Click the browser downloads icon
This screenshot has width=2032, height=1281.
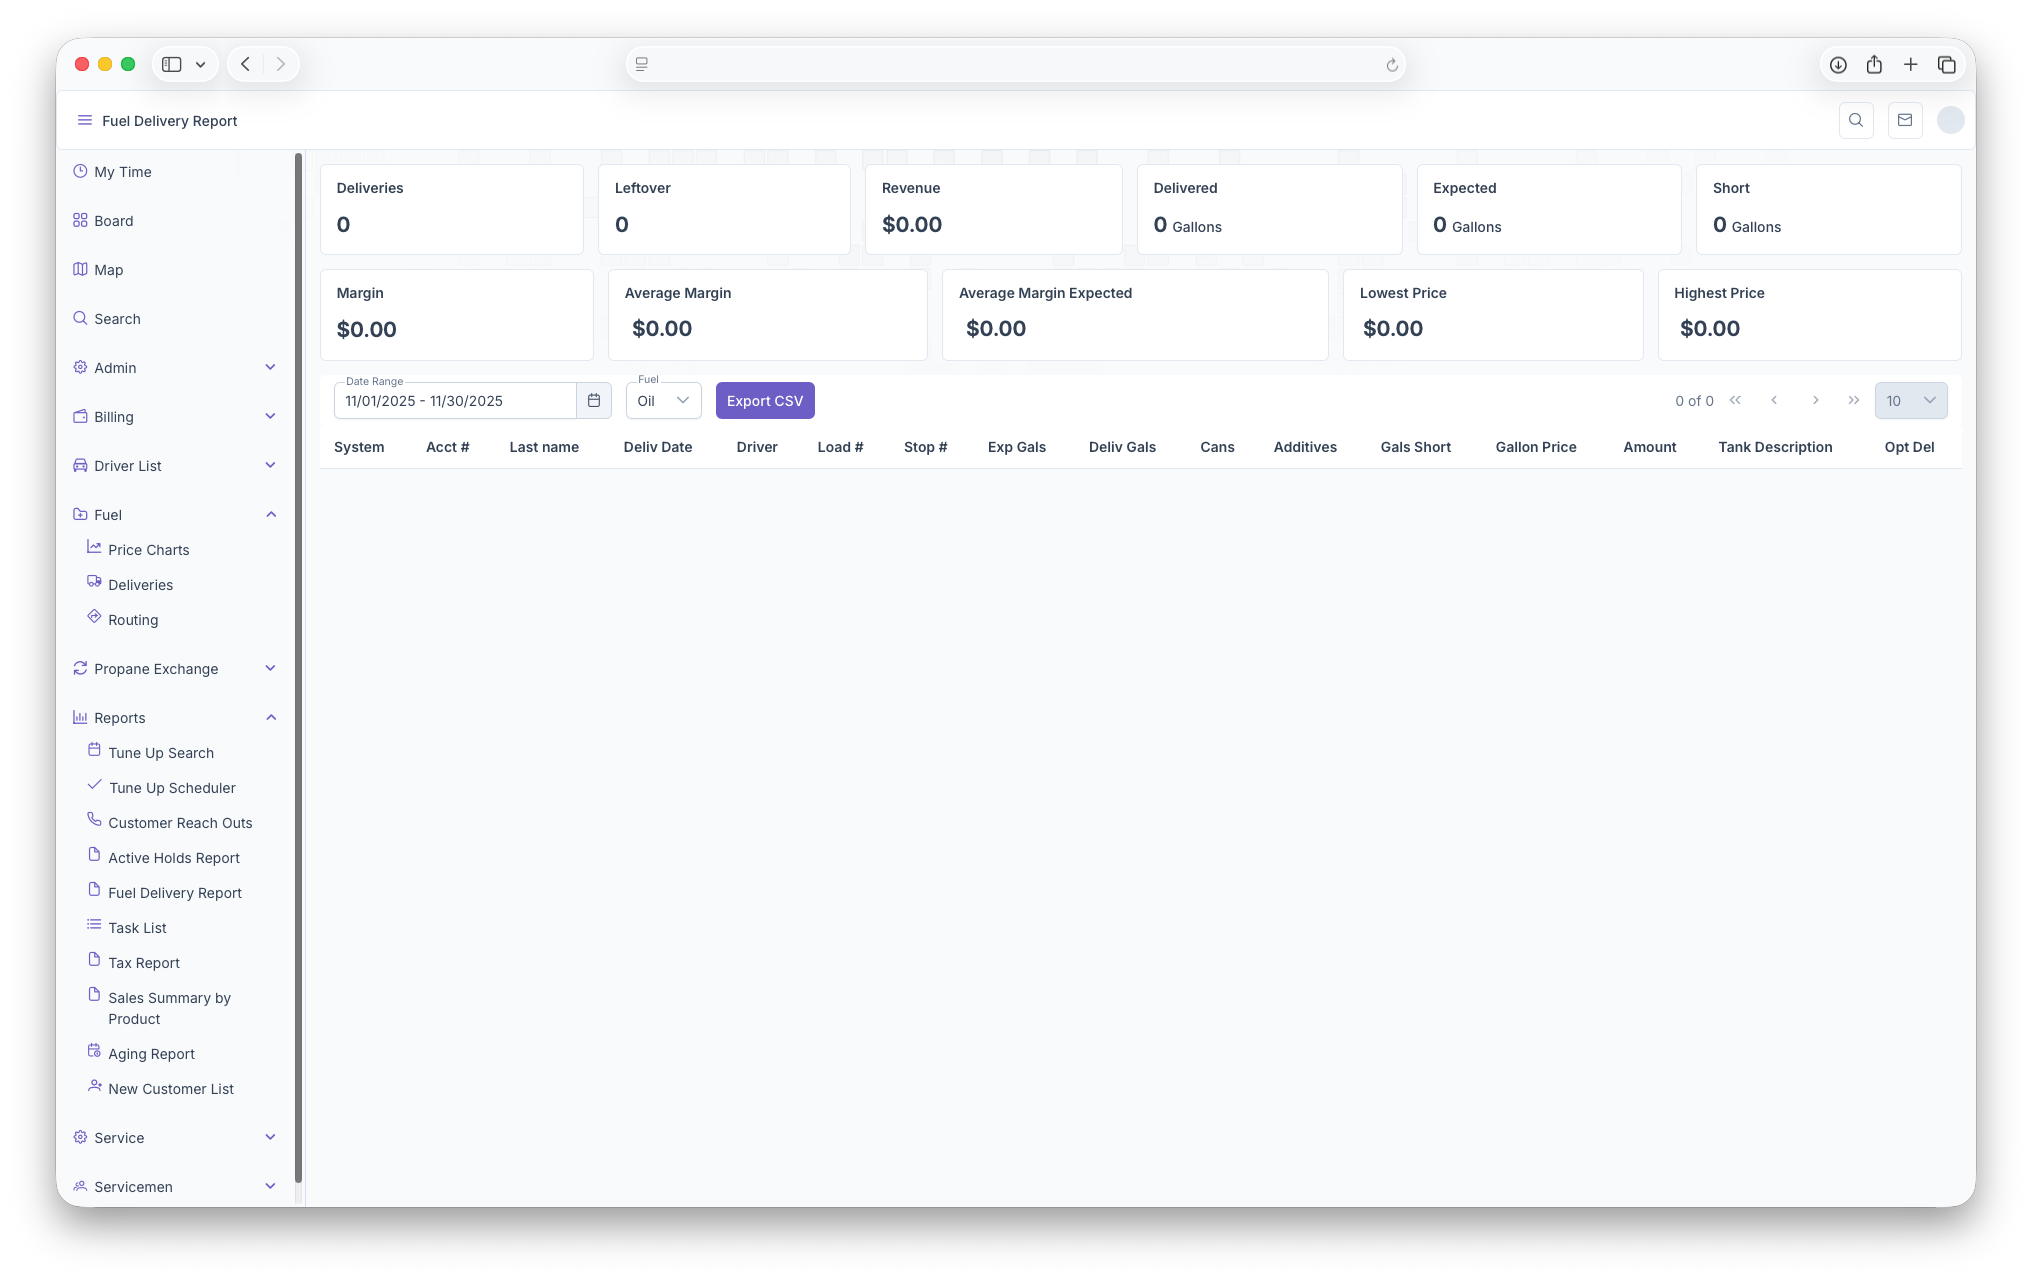click(1838, 65)
